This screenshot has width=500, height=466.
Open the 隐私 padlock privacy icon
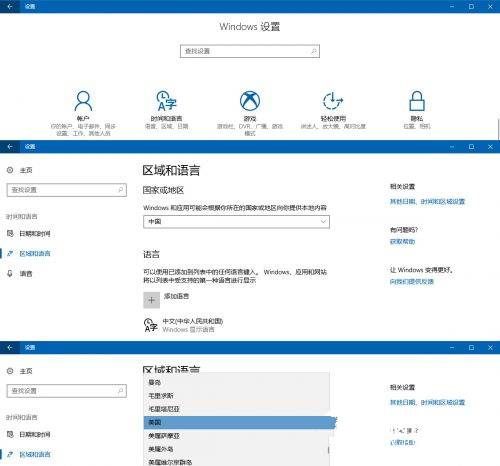click(x=417, y=101)
